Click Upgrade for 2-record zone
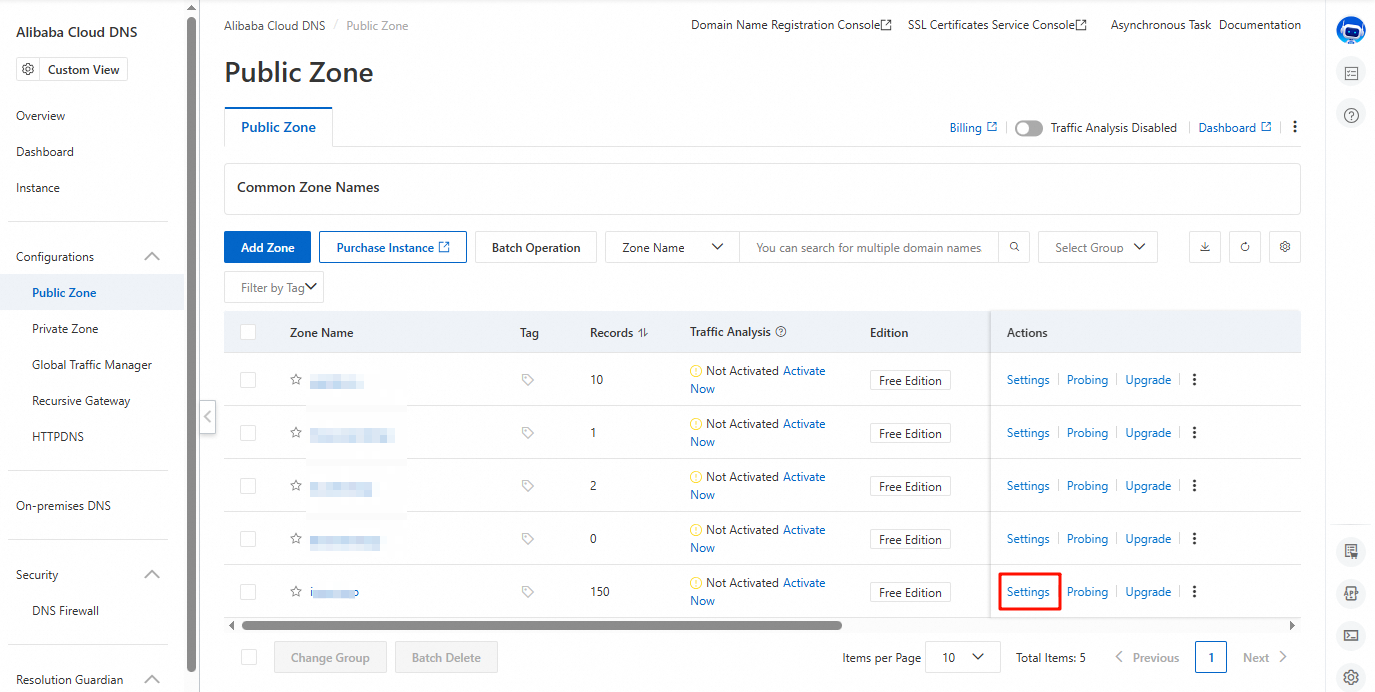The width and height of the screenshot is (1375, 692). pos(1148,486)
